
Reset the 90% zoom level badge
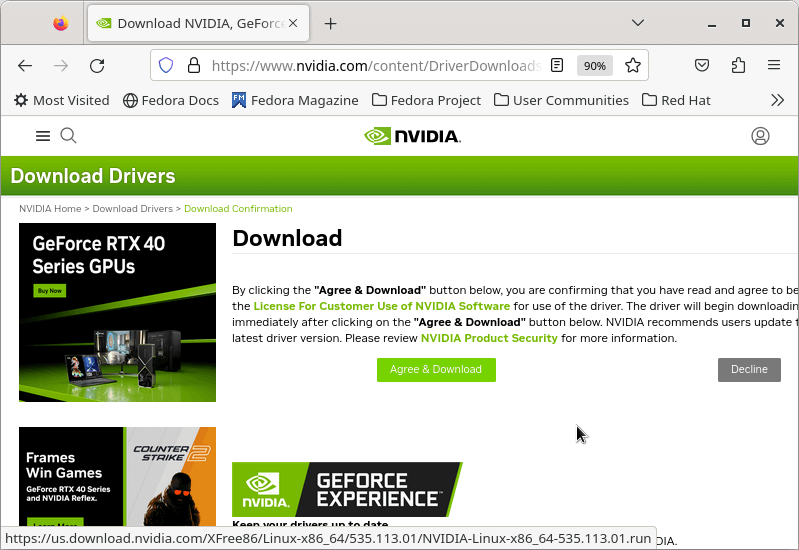(595, 66)
